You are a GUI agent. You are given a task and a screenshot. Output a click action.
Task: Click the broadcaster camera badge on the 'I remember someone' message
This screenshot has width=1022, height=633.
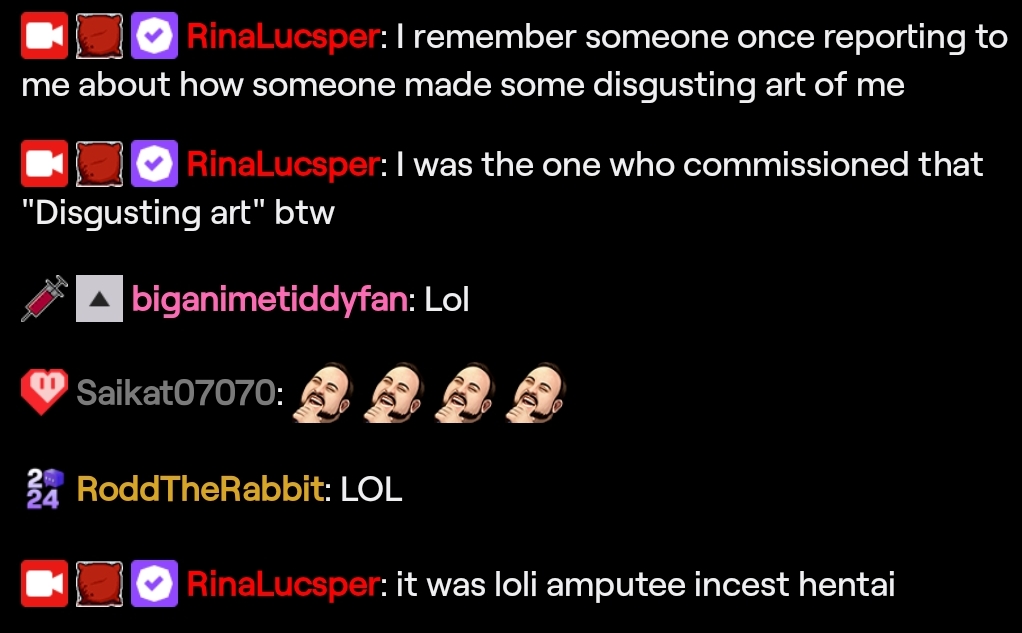(44, 36)
